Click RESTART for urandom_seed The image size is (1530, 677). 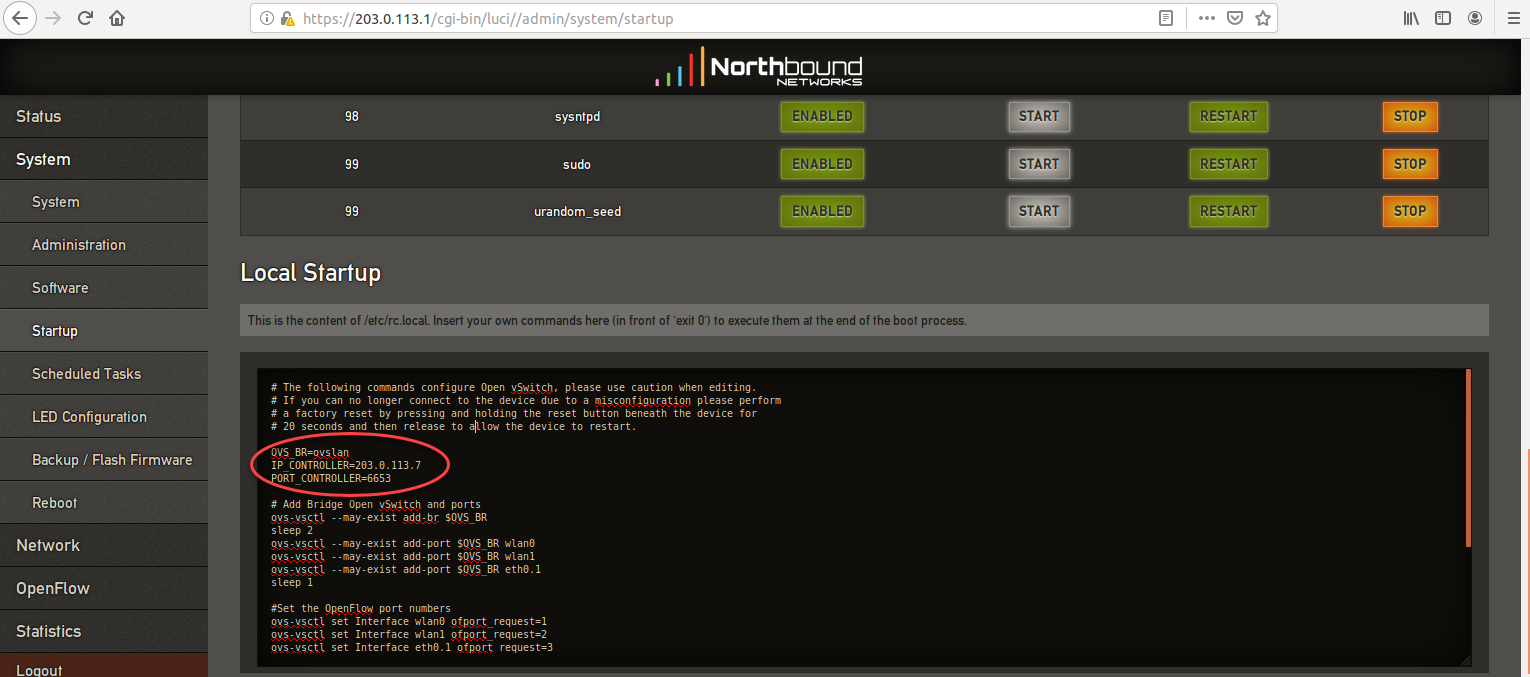1229,211
